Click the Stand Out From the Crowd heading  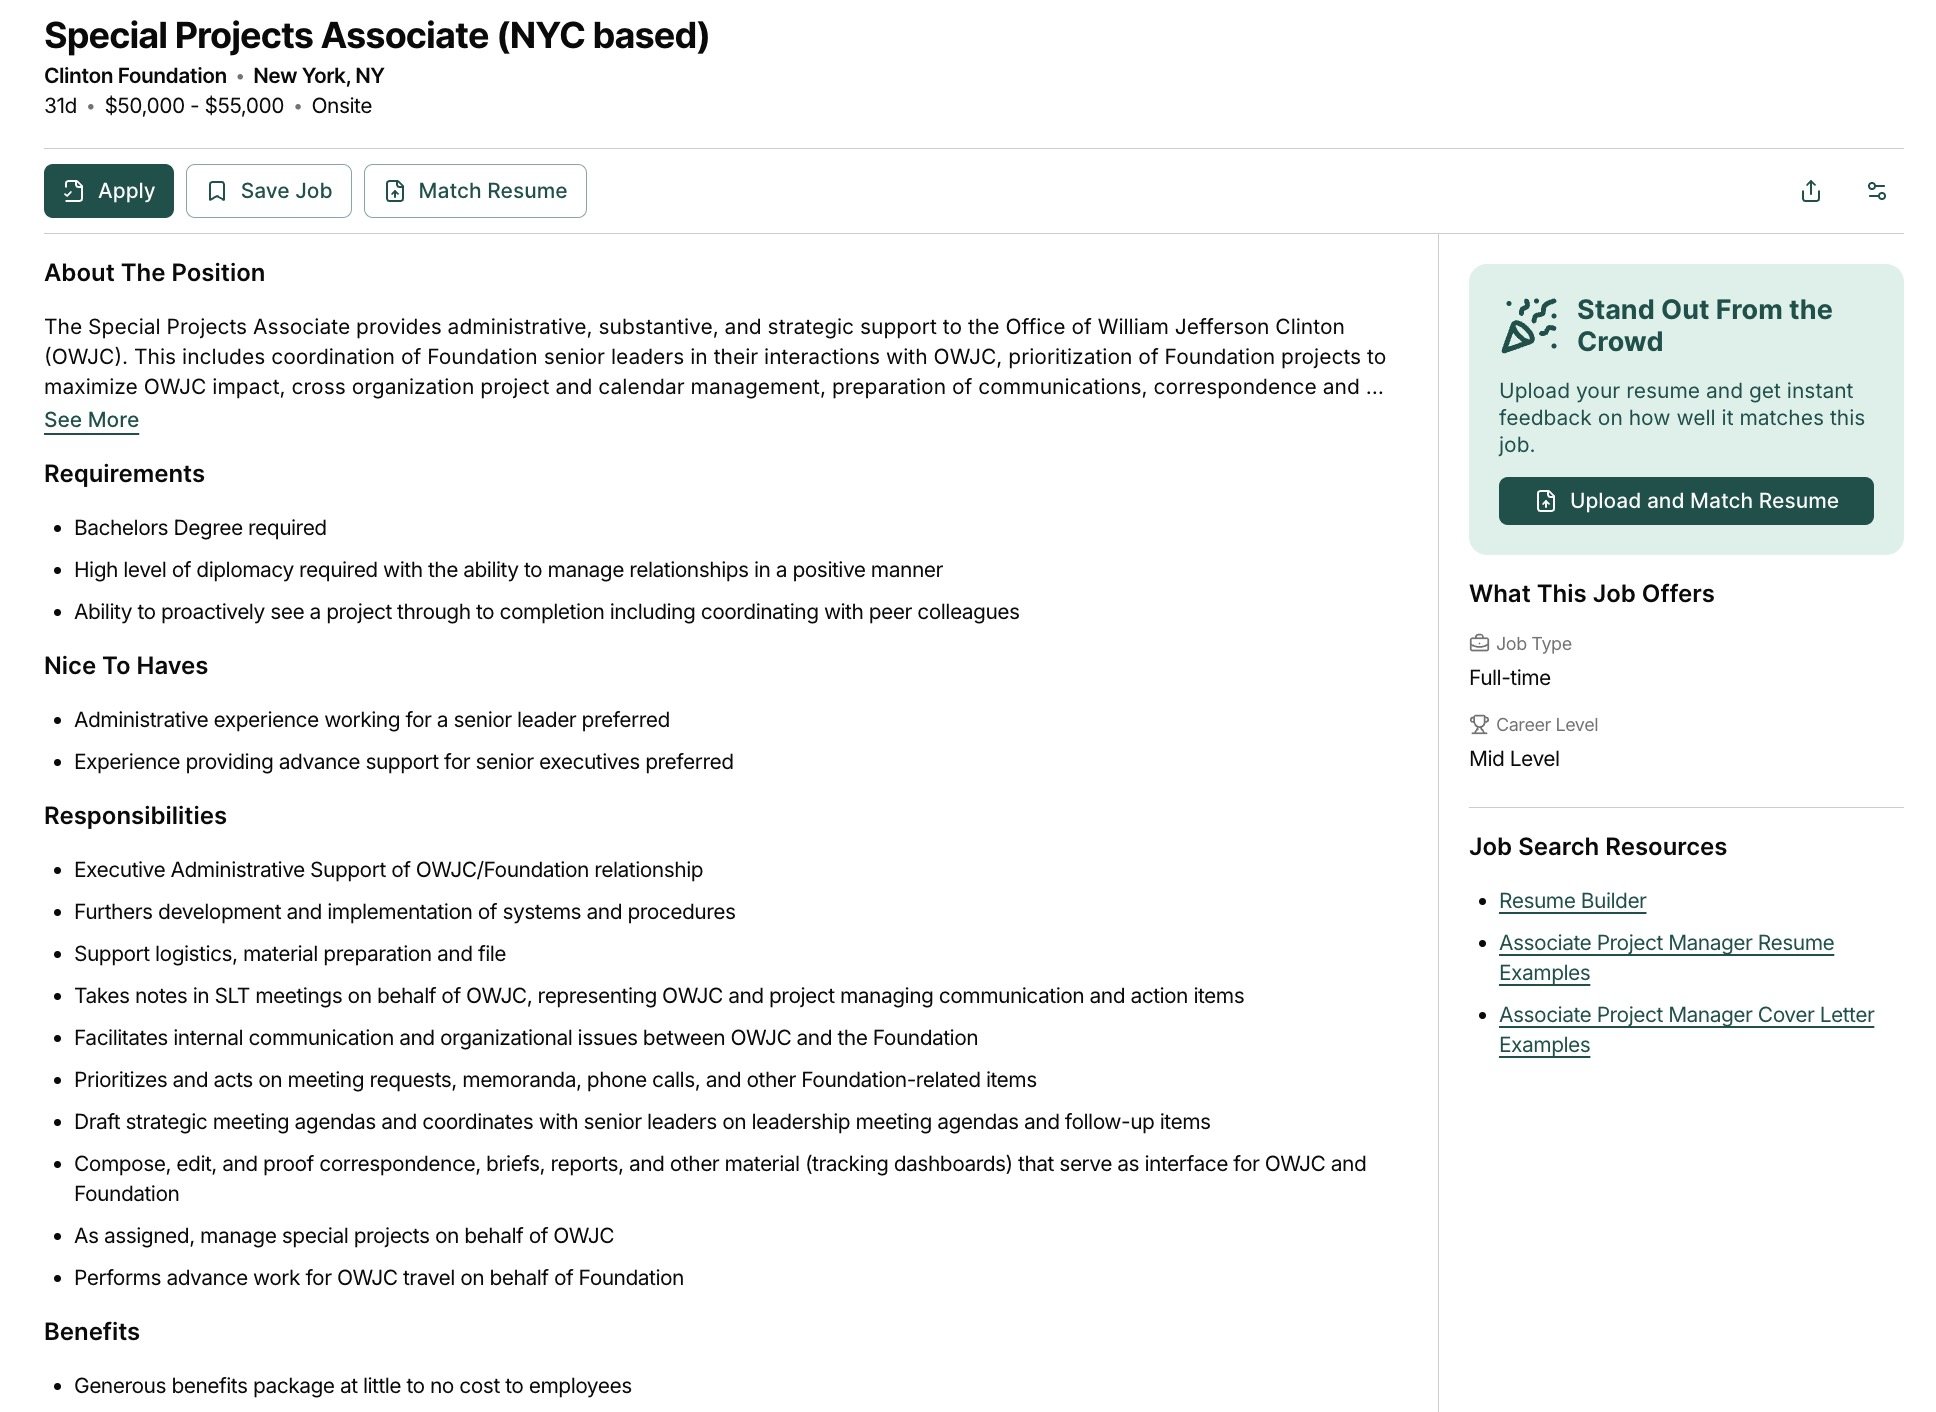pos(1704,325)
